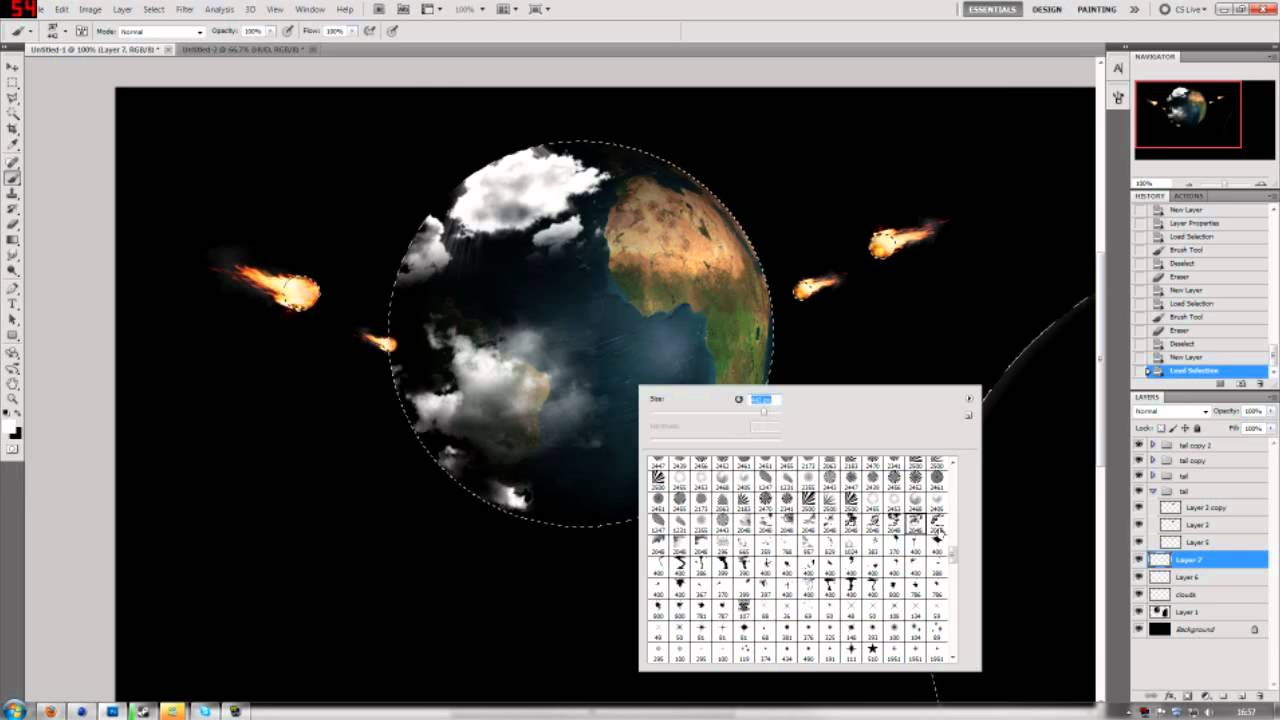The image size is (1280, 720).
Task: Select the Eraser tool in toolbox
Action: 13,224
